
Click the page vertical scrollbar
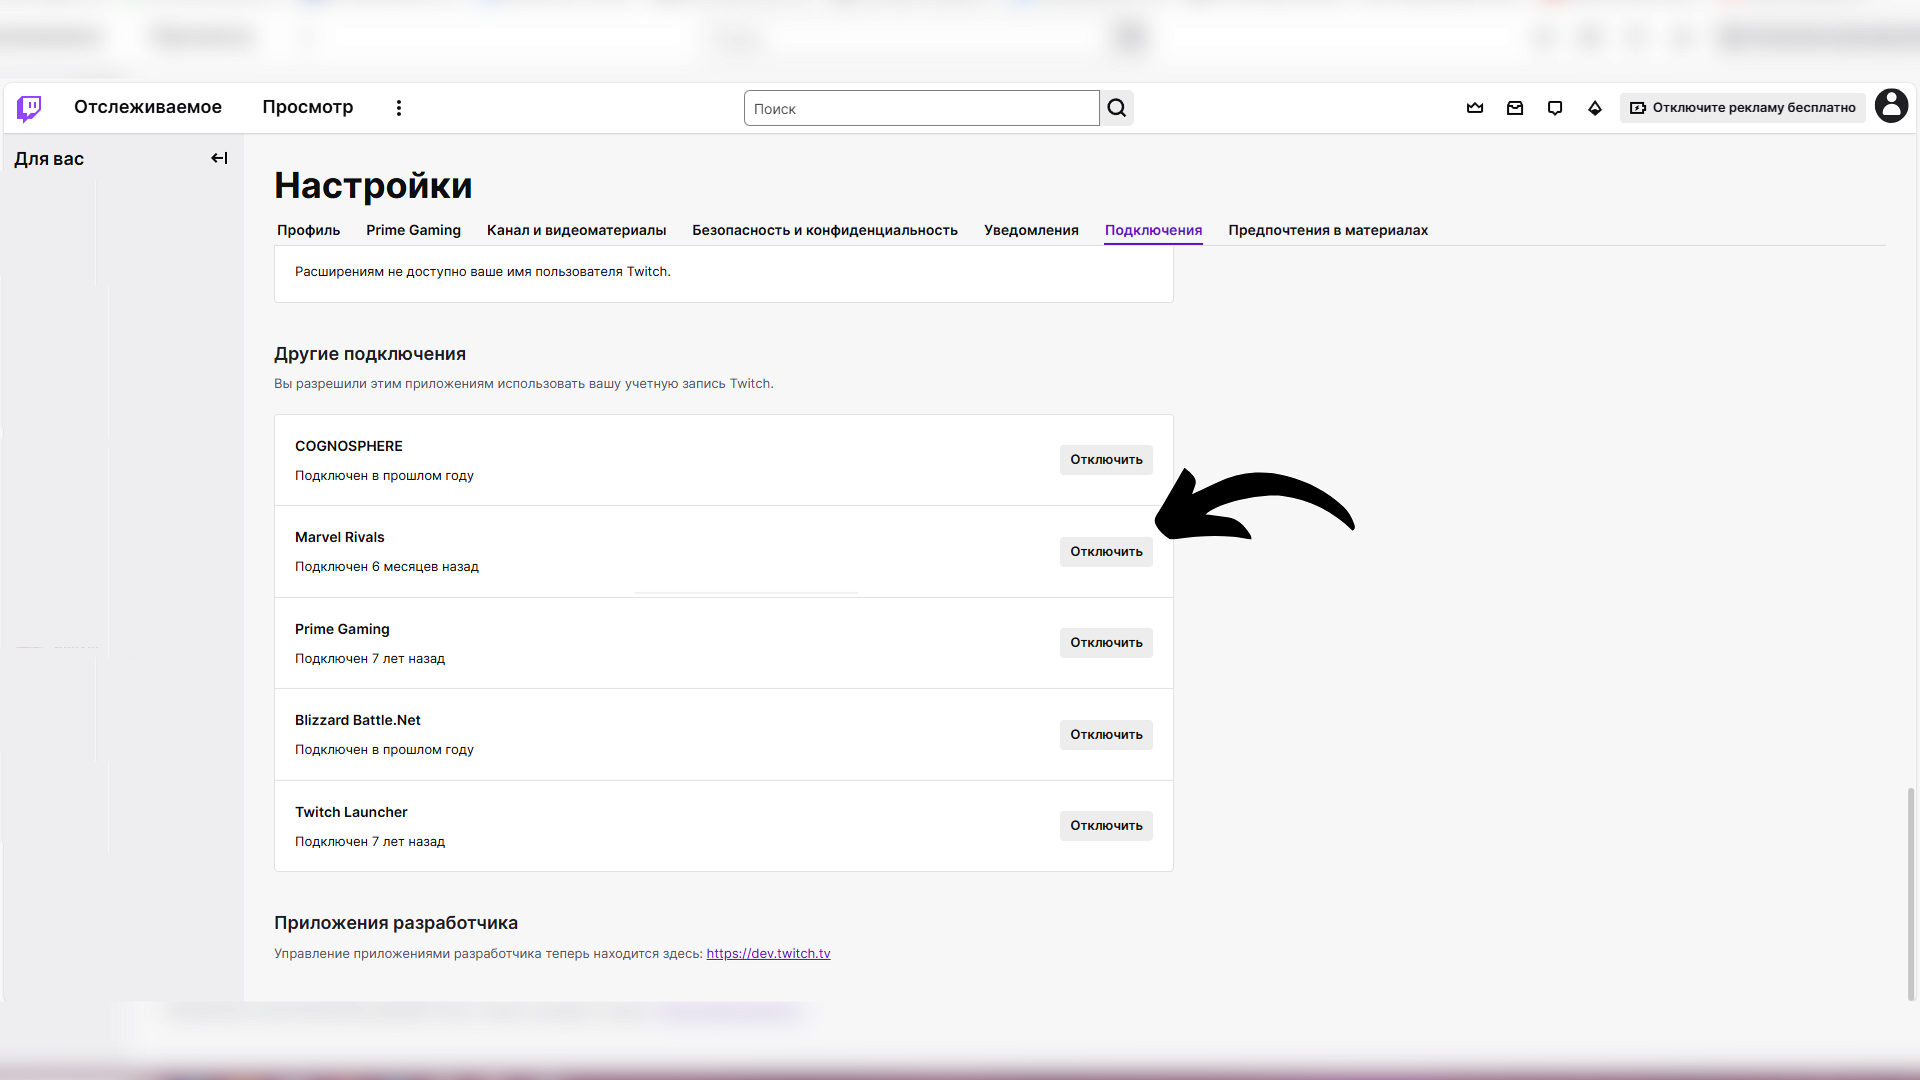point(1911,894)
